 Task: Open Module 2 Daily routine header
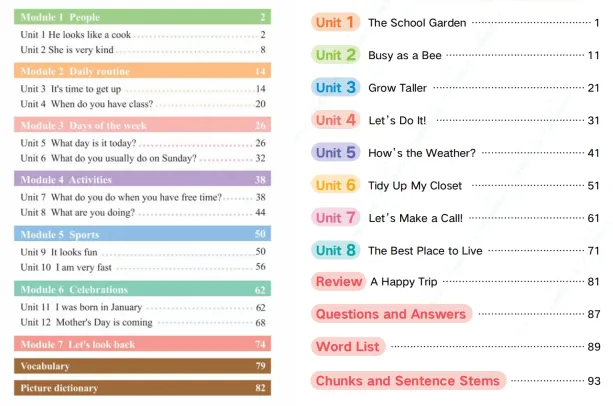point(142,71)
